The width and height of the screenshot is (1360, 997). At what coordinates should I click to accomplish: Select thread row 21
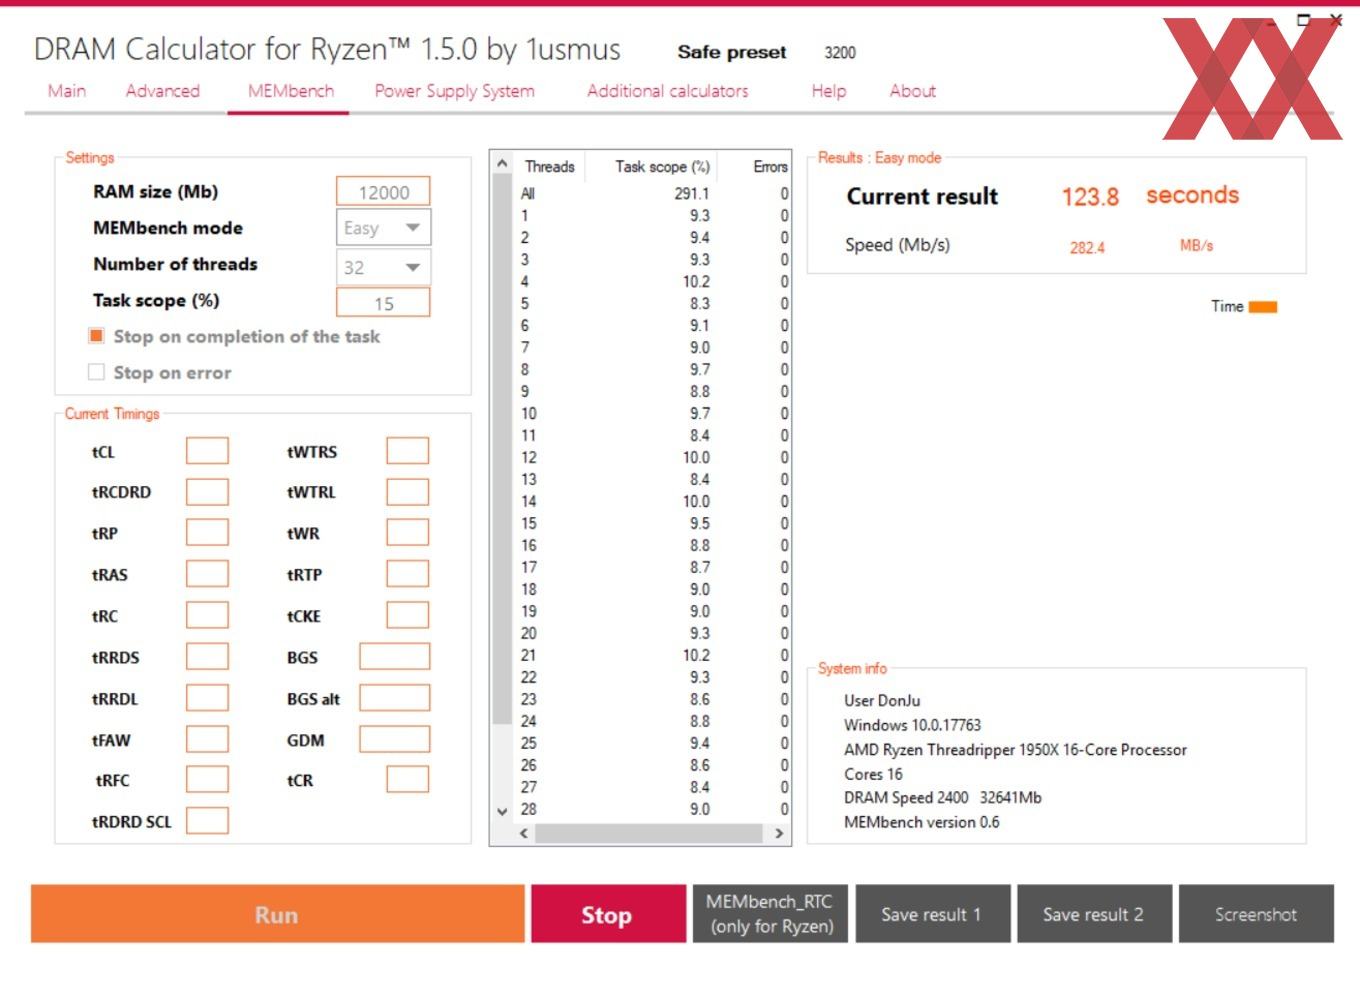(x=653, y=656)
